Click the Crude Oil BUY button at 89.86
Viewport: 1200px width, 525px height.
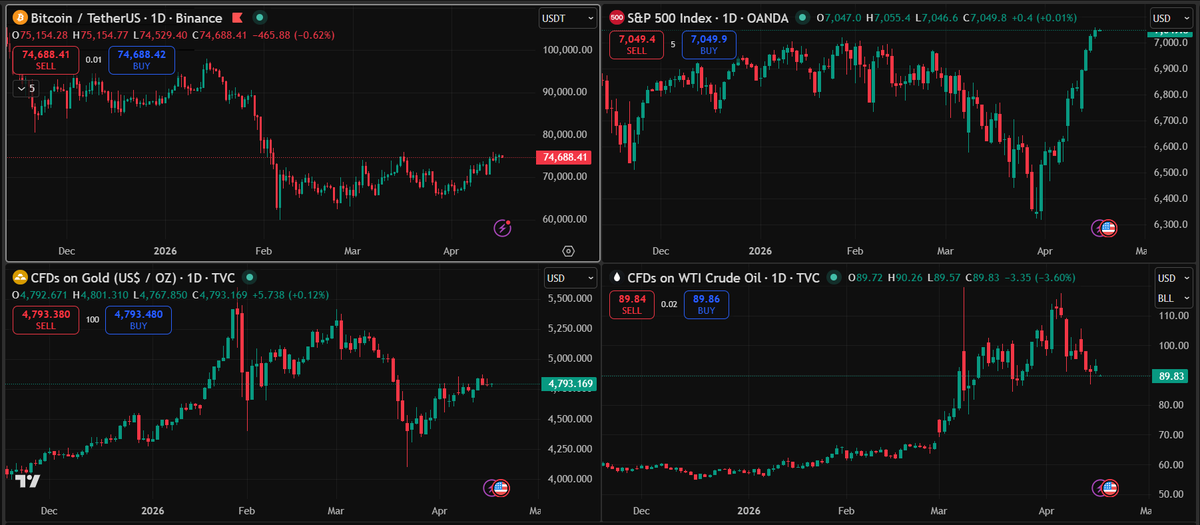(x=707, y=305)
